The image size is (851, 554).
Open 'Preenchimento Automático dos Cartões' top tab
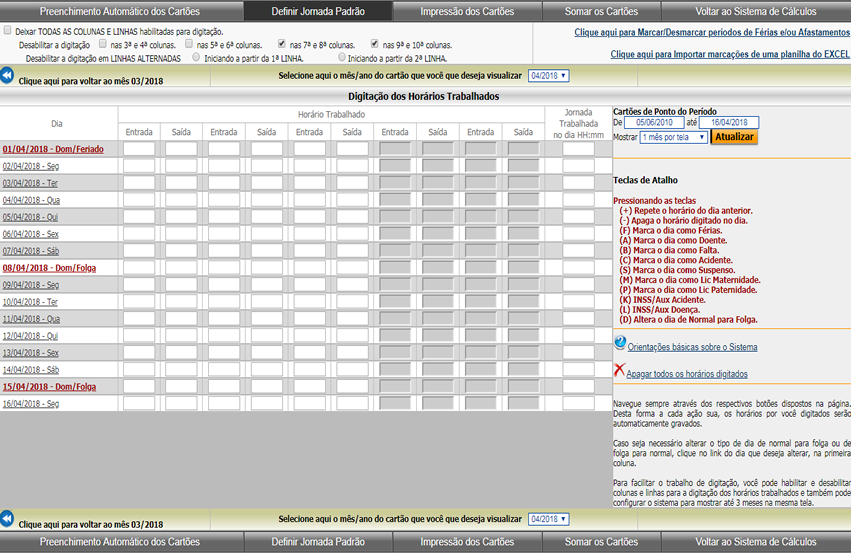click(x=121, y=12)
